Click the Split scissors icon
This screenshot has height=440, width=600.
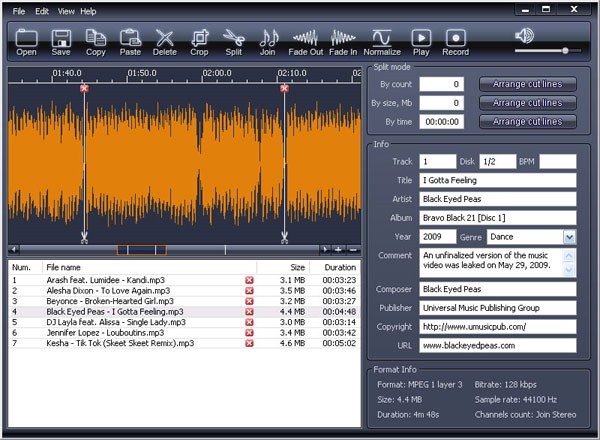click(x=234, y=40)
